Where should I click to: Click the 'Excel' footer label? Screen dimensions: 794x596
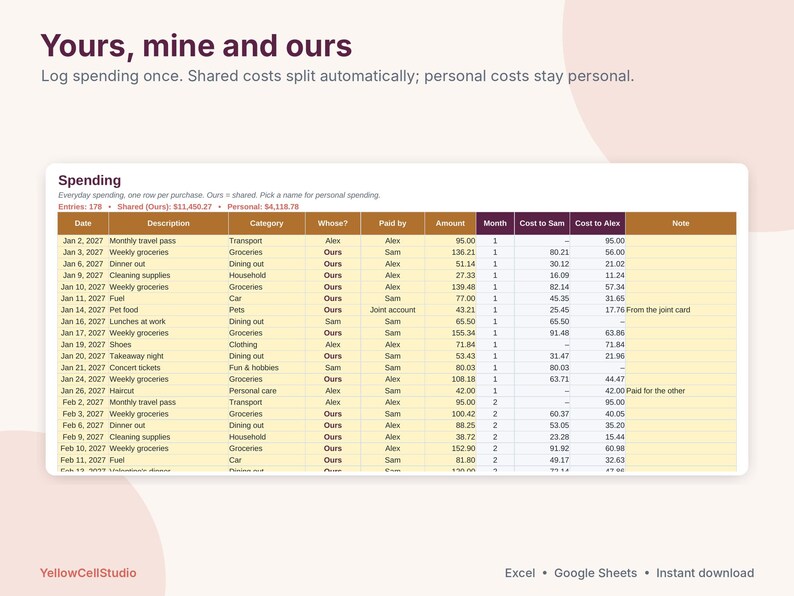[520, 573]
